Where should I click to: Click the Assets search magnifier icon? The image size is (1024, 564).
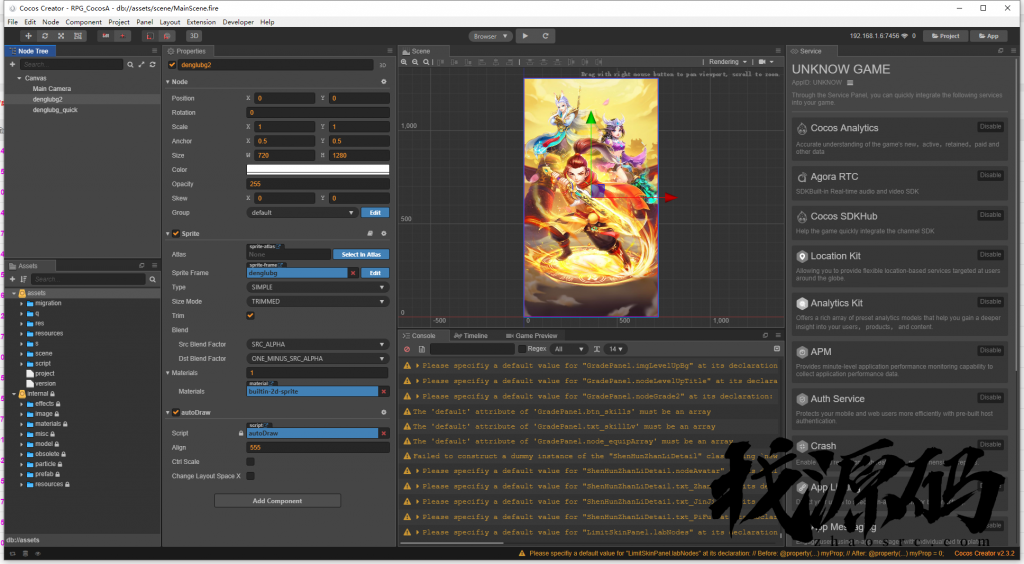pos(153,279)
